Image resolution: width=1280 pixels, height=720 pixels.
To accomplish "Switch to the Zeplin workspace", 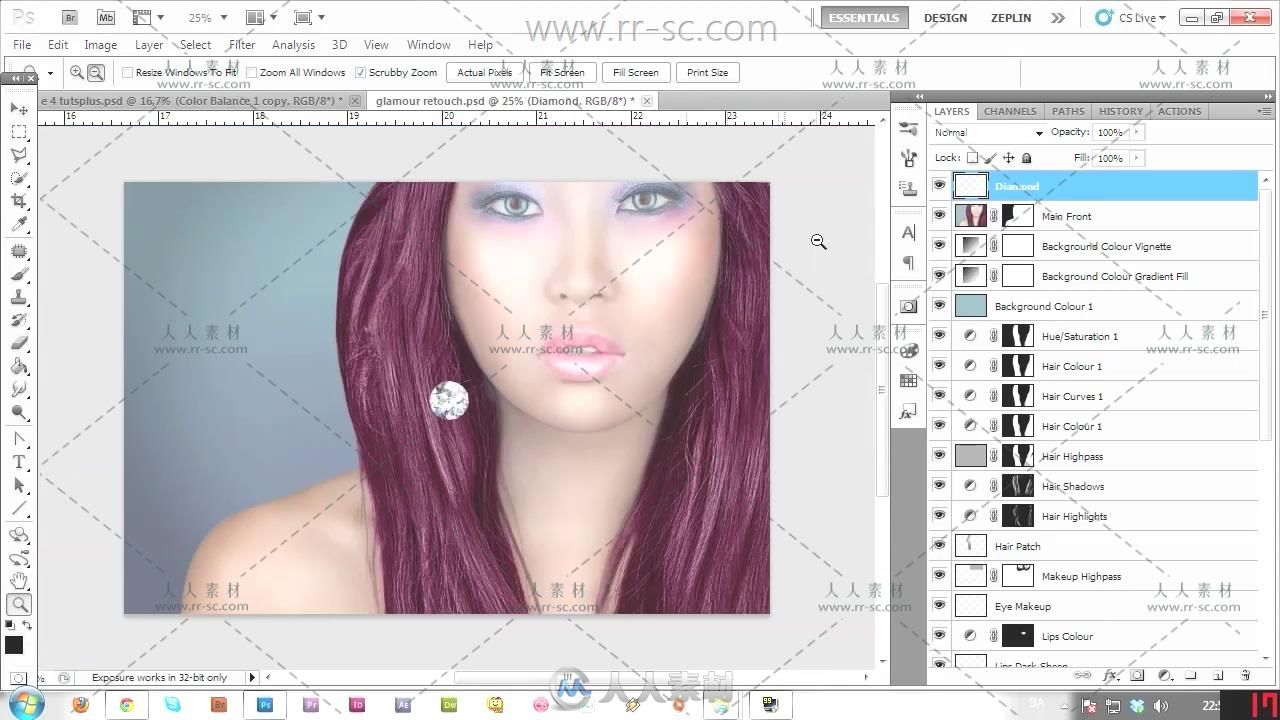I will click(1011, 17).
